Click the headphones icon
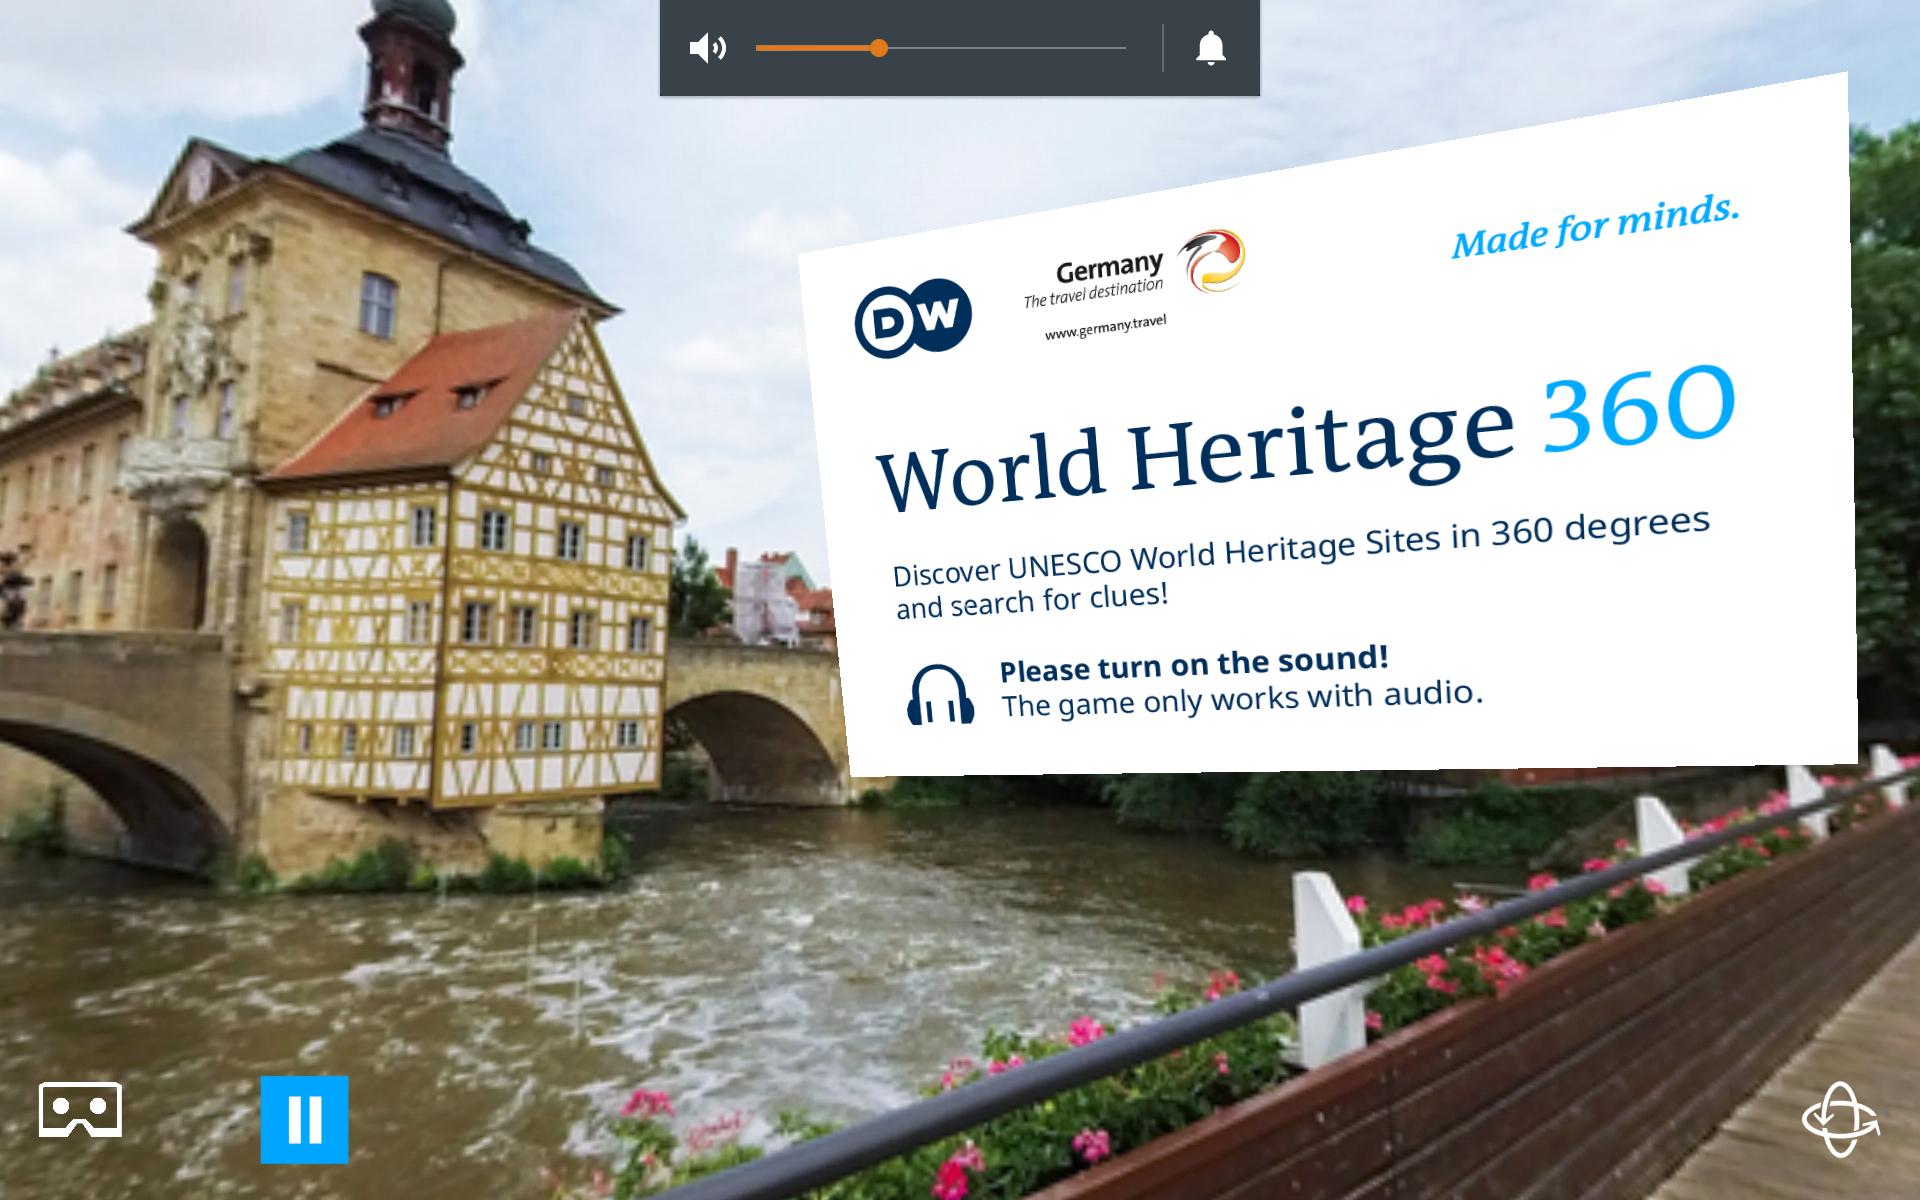 [x=940, y=694]
